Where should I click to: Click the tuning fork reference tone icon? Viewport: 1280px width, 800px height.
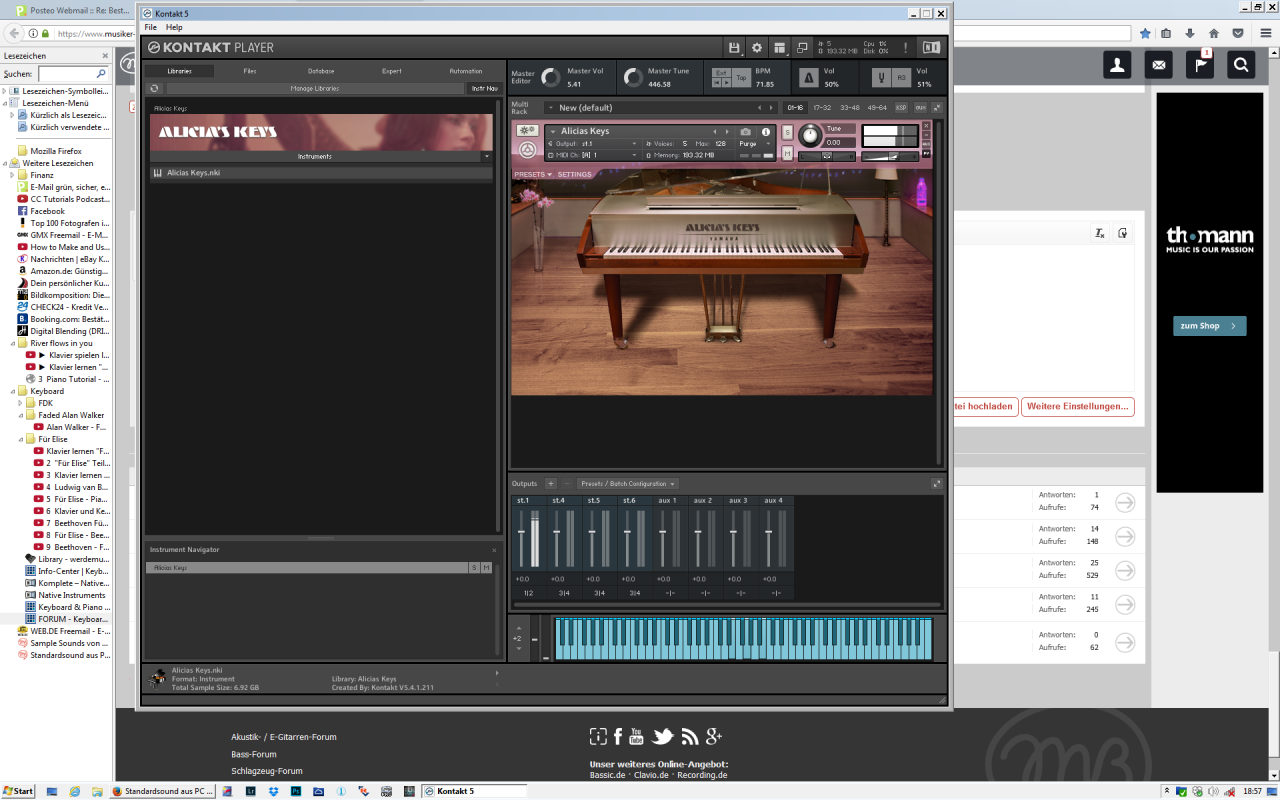(880, 77)
